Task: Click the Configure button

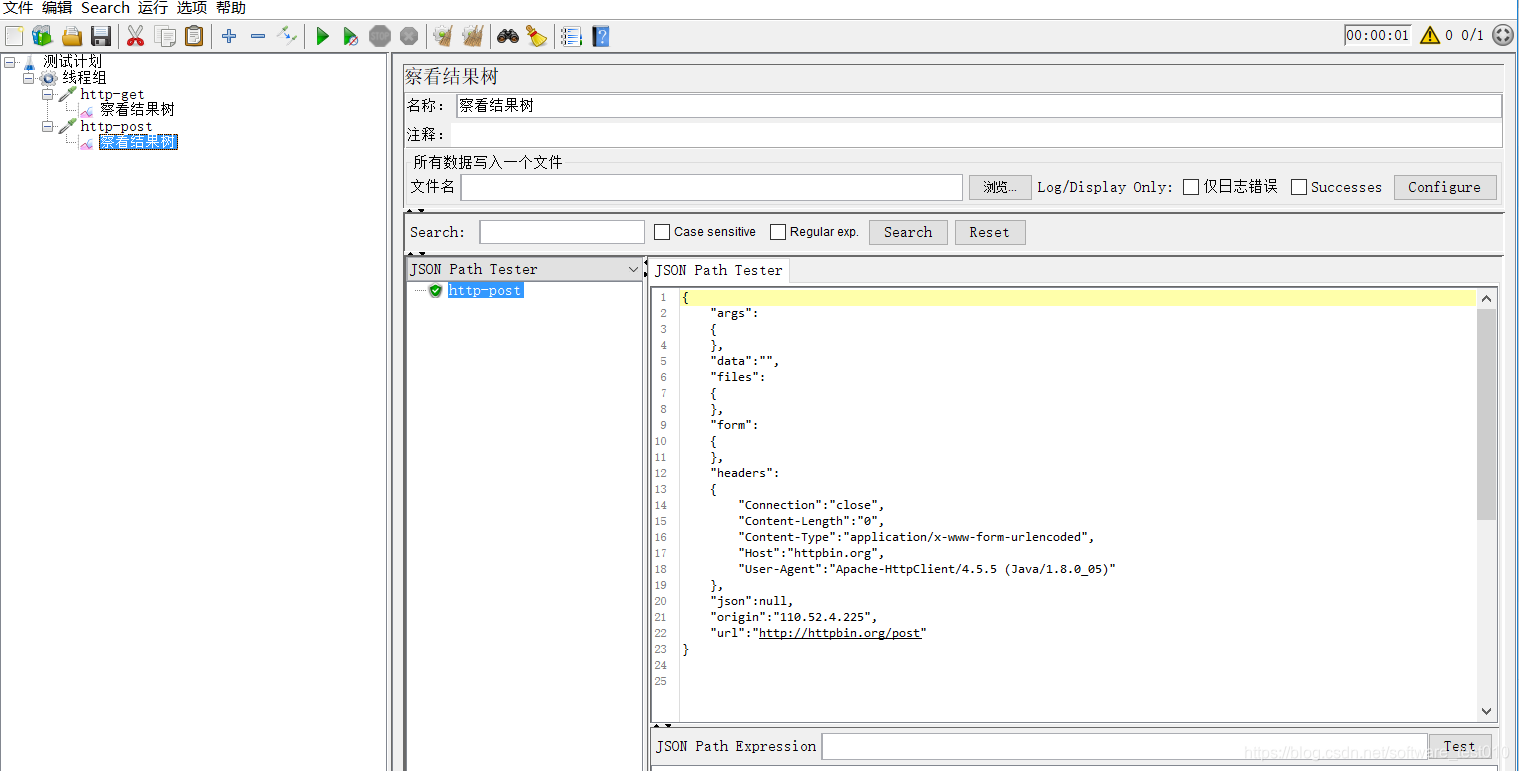Action: 1445,187
